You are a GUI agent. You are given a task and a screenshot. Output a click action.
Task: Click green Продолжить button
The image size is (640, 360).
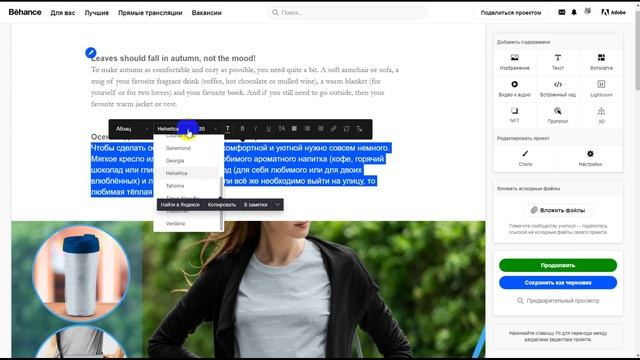pyautogui.click(x=558, y=265)
